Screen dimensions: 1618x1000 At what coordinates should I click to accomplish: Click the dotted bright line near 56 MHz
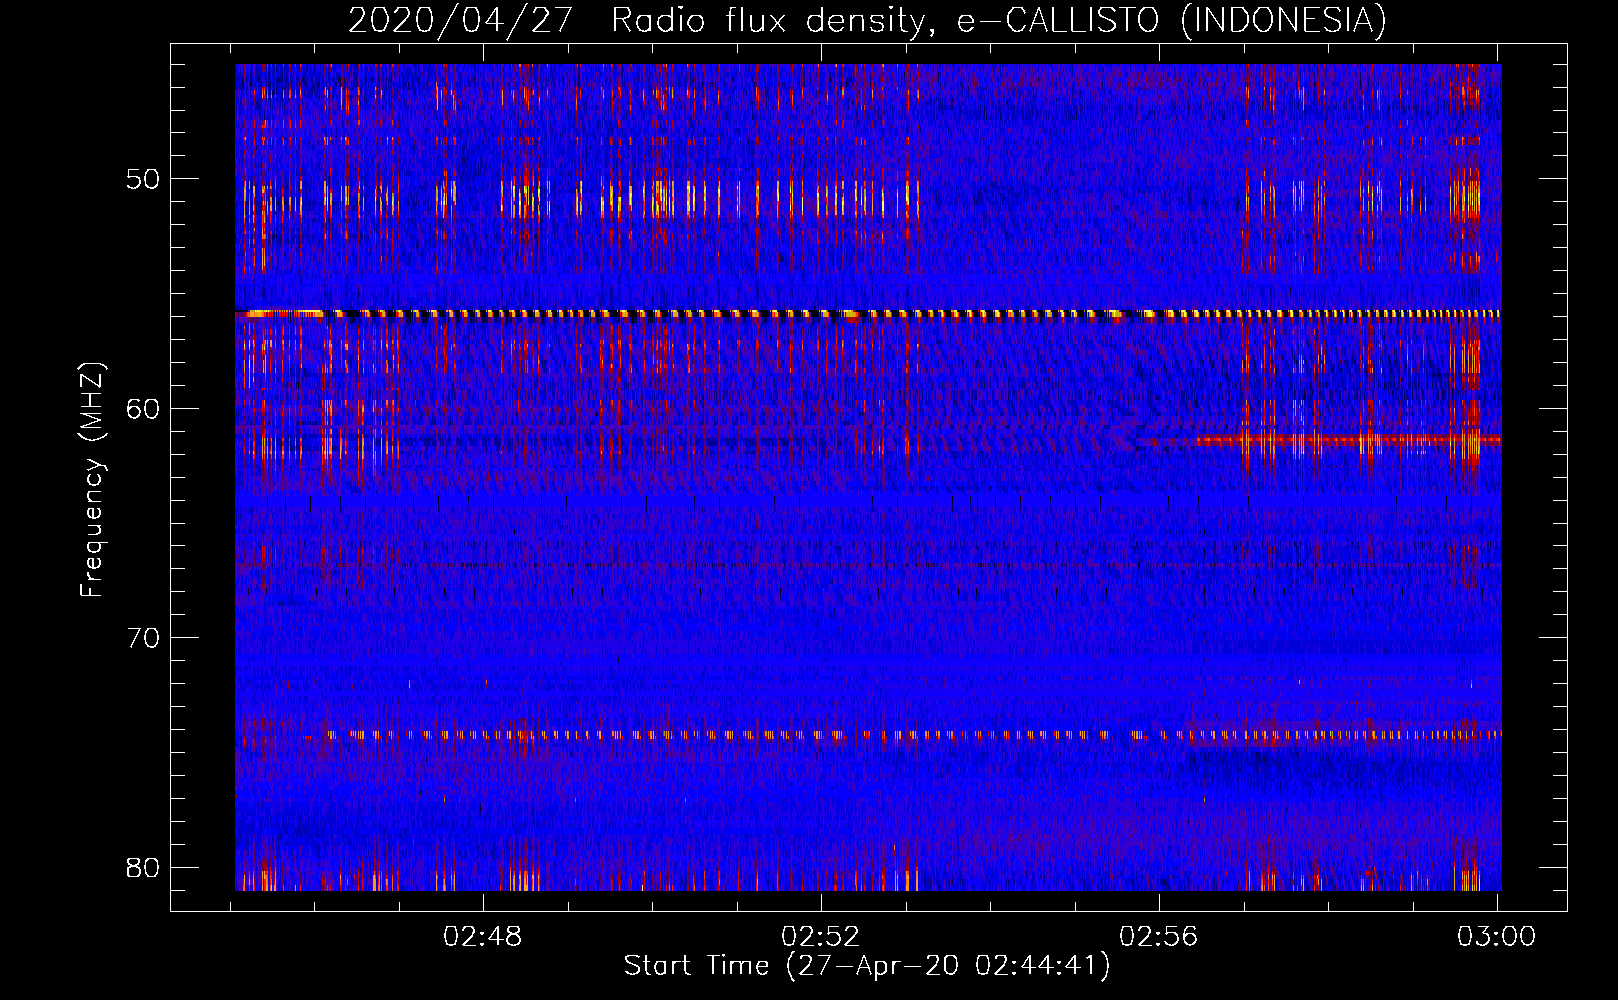[x=868, y=314]
